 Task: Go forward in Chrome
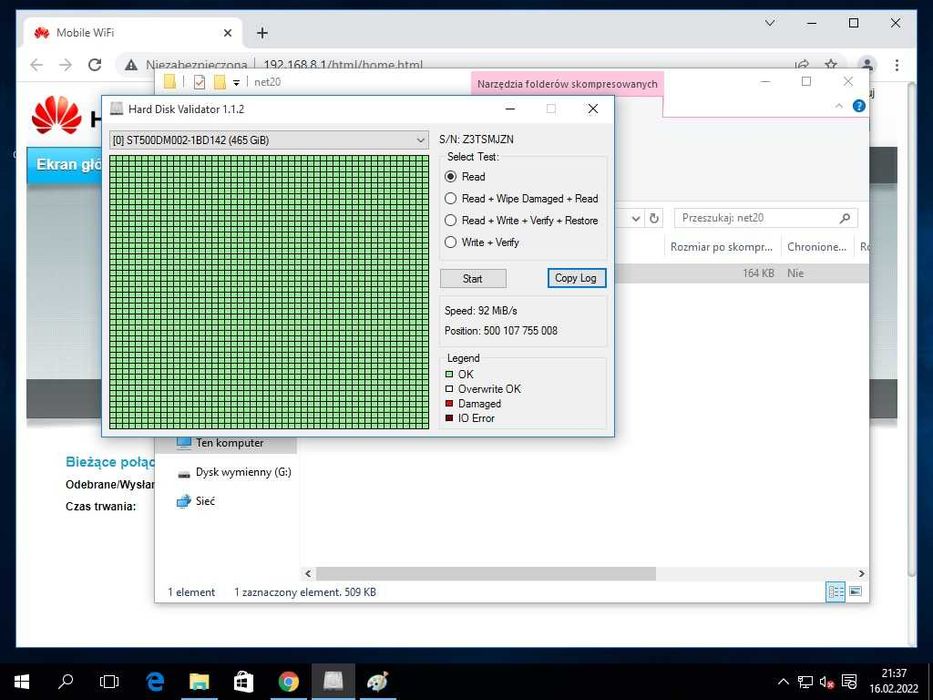tap(65, 64)
